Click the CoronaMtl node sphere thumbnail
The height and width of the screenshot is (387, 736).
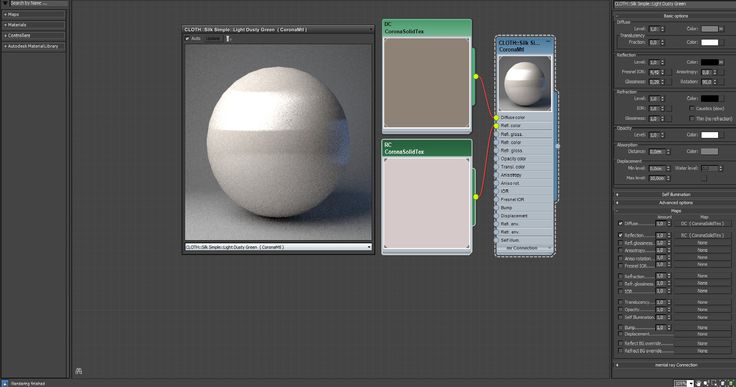(524, 84)
